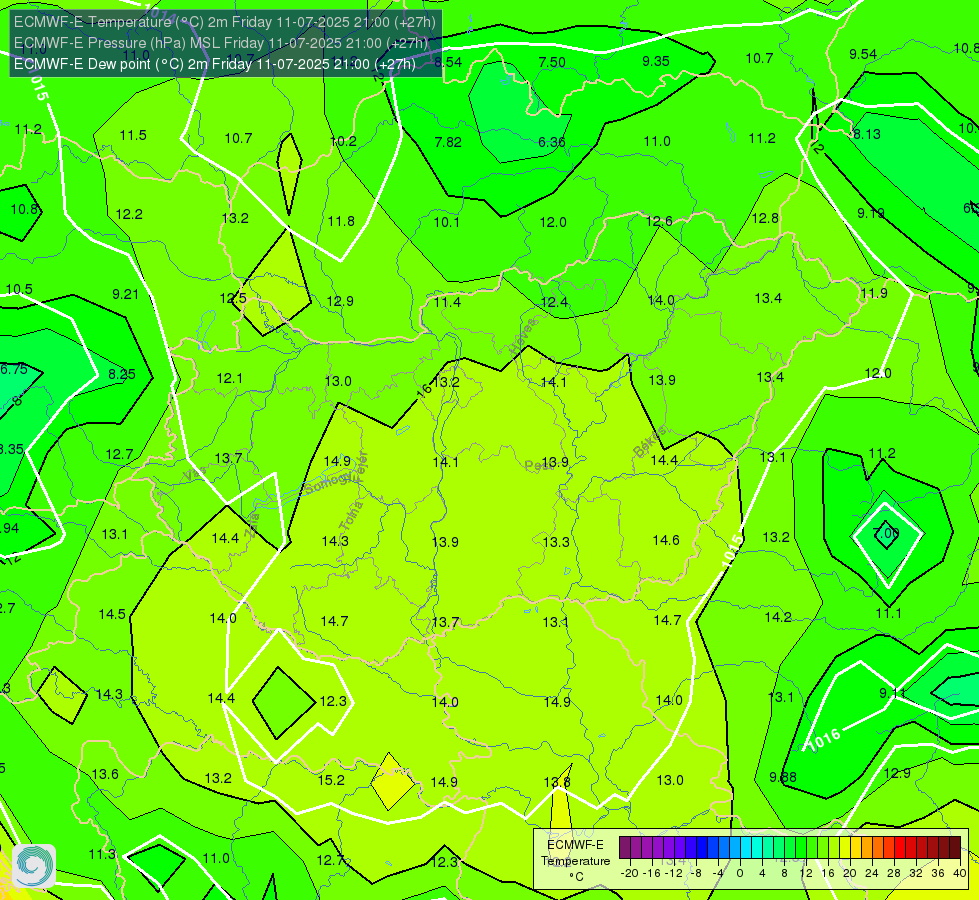Click the ECMWF-E Temperature °C legend title
Image resolution: width=979 pixels, height=900 pixels.
coord(575,861)
